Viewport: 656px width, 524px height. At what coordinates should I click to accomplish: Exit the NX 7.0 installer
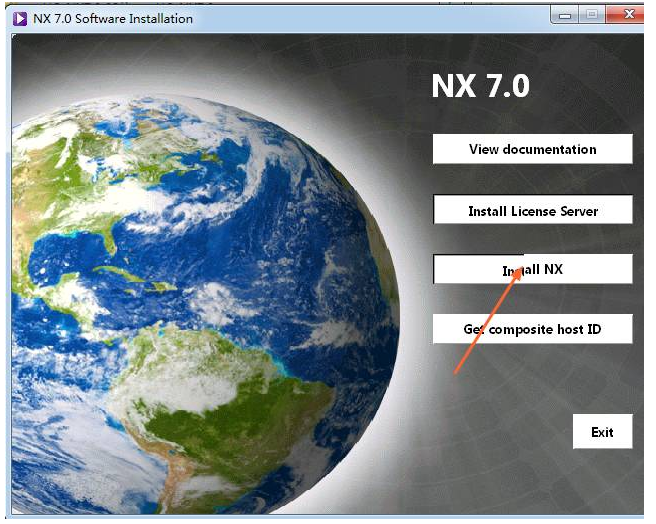(x=602, y=432)
